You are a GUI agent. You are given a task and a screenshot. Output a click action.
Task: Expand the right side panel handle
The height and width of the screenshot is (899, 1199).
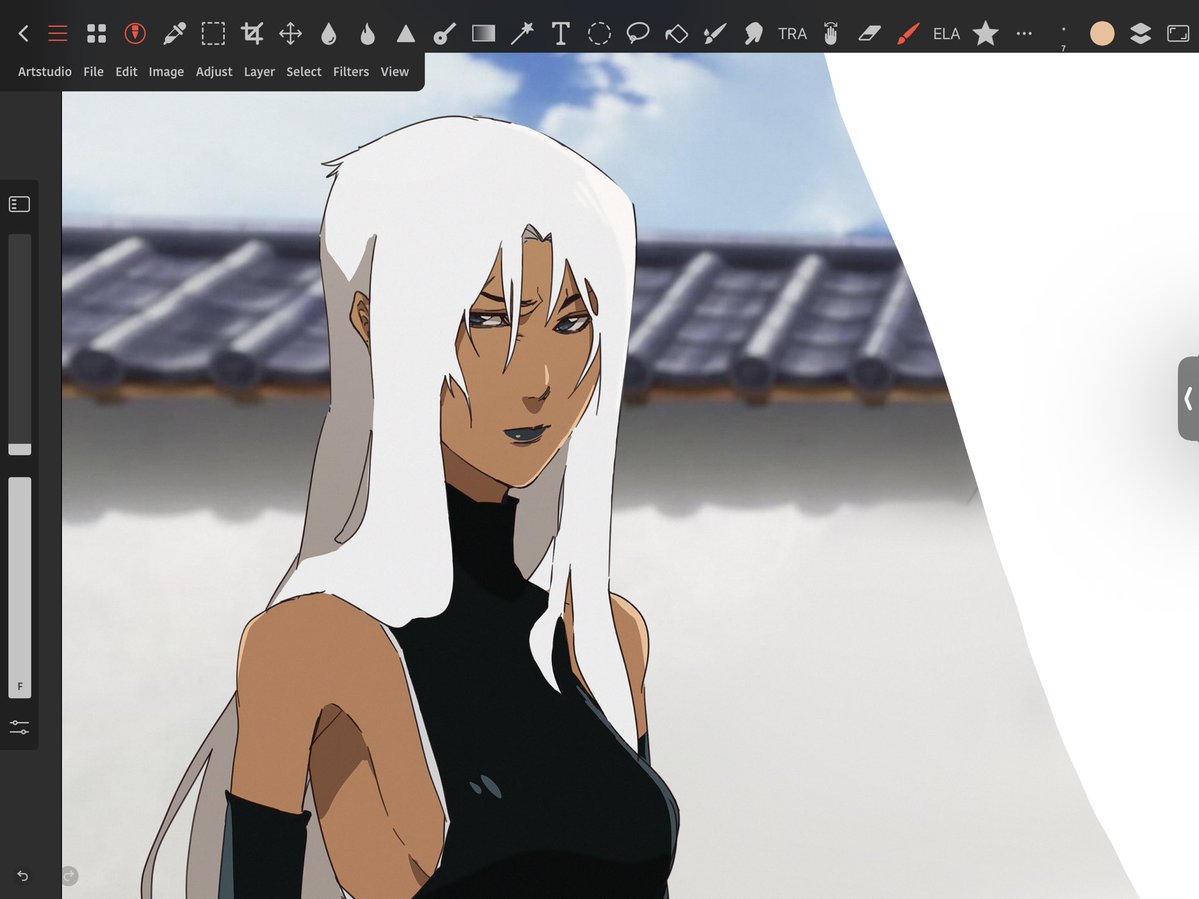[x=1188, y=398]
